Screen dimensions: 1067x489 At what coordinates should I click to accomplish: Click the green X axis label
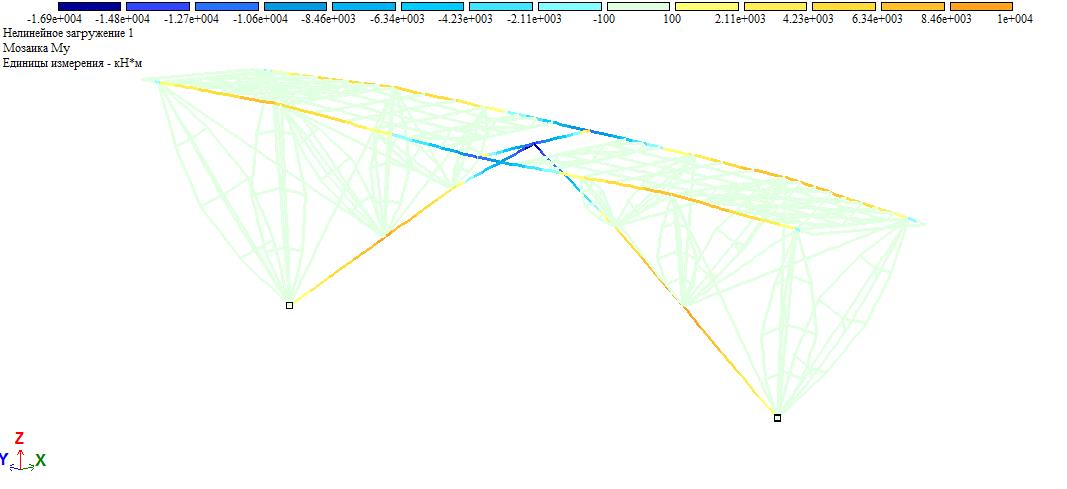coord(41,460)
